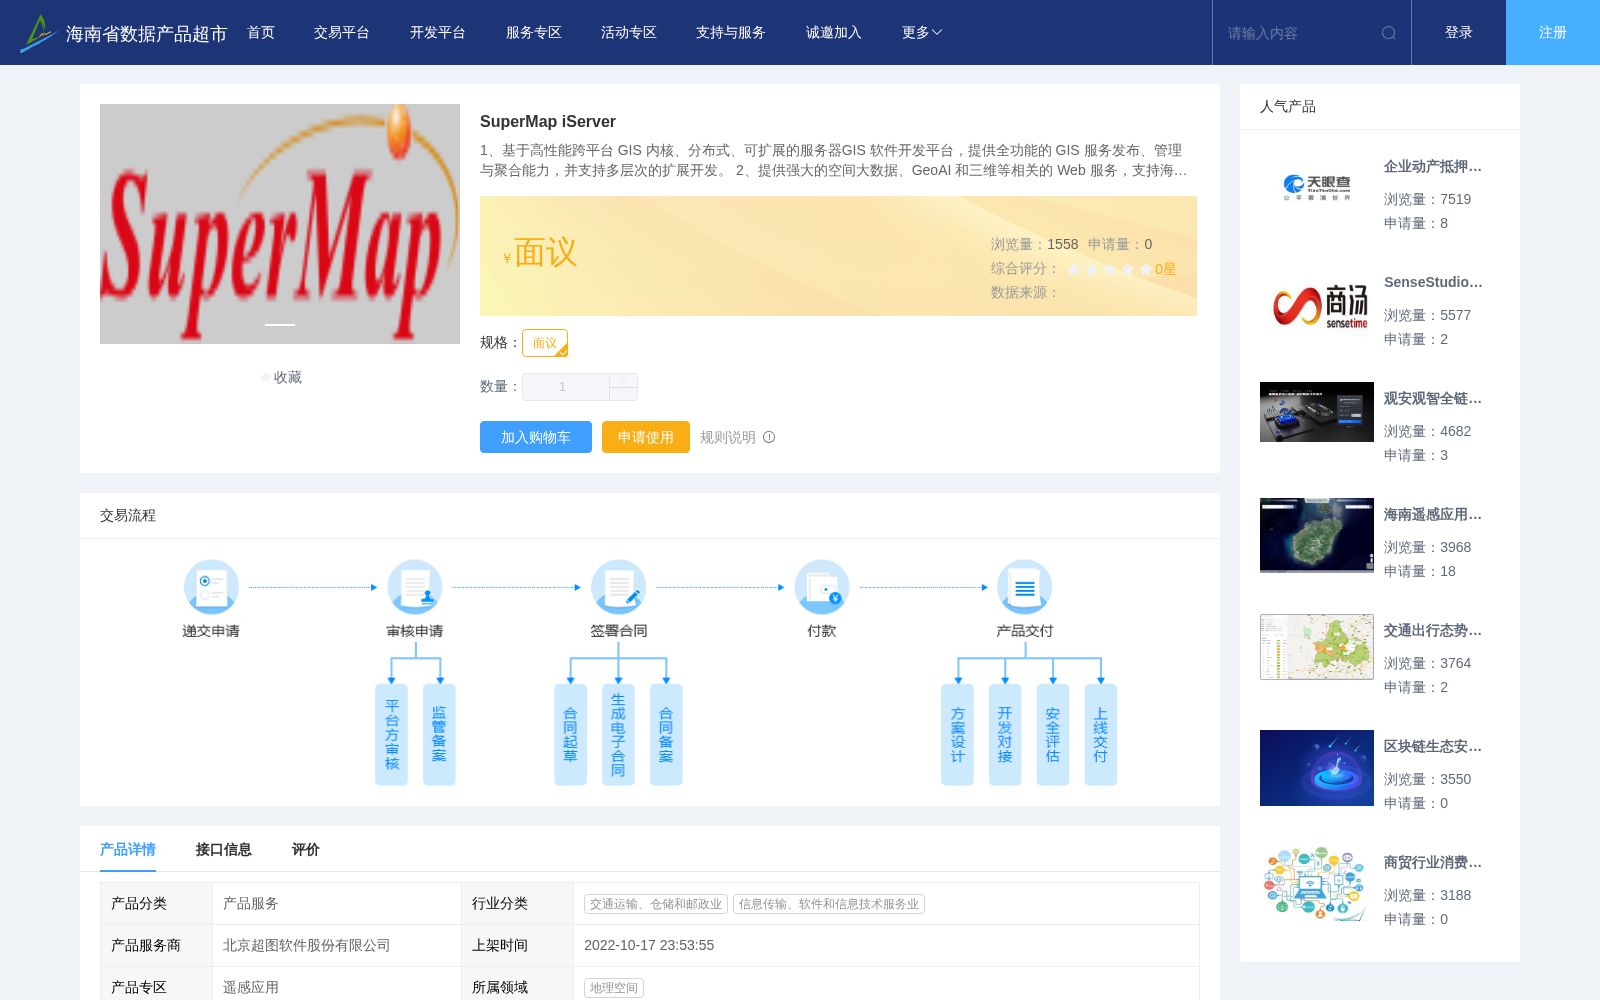Open the 天眼查 product thumbnail

1317,188
